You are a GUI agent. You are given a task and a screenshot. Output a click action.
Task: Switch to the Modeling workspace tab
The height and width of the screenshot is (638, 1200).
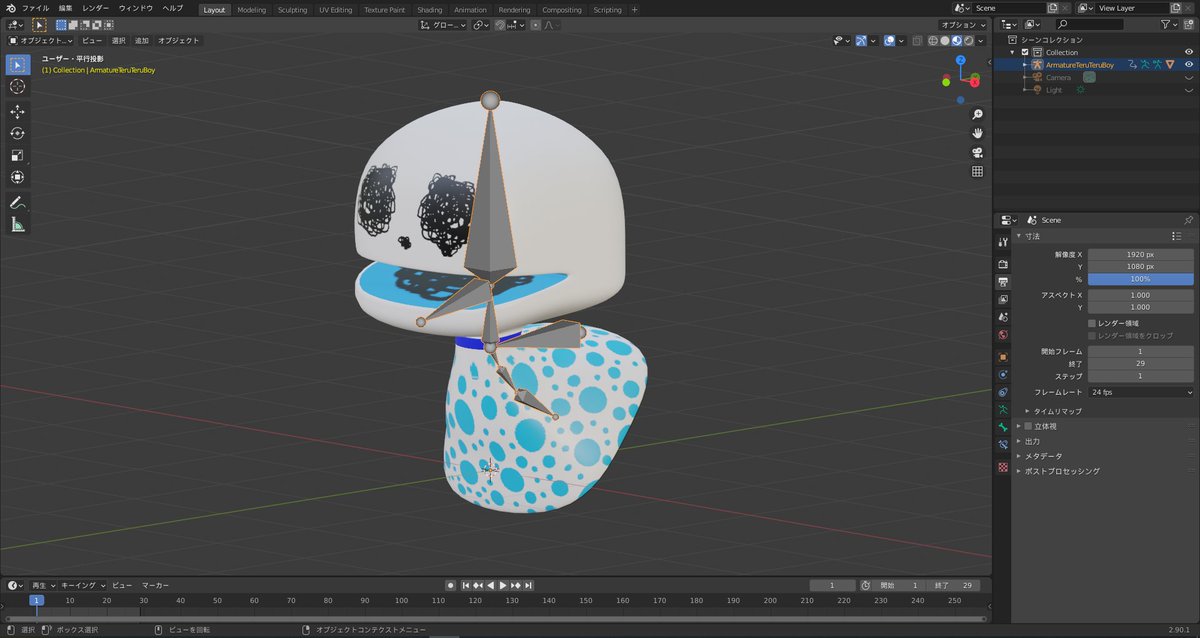(x=252, y=9)
